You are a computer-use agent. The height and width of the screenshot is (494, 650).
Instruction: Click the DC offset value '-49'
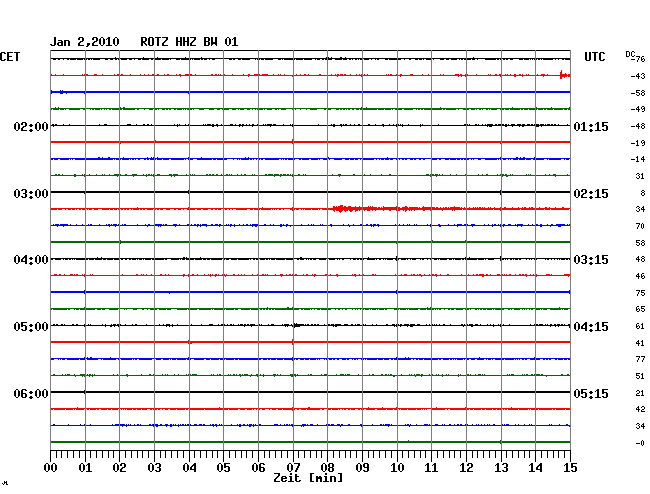(638, 109)
